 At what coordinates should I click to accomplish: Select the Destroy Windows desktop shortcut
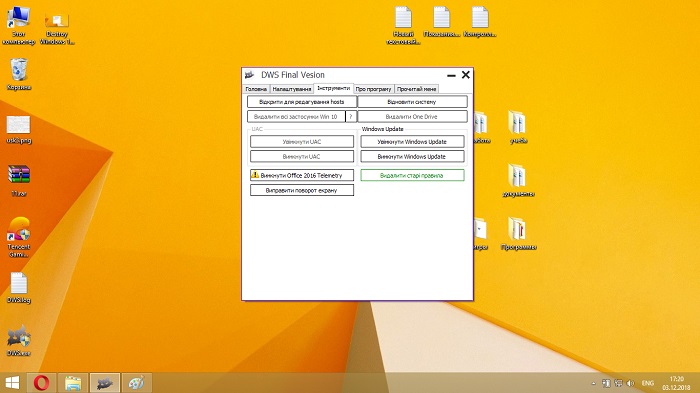(x=57, y=28)
